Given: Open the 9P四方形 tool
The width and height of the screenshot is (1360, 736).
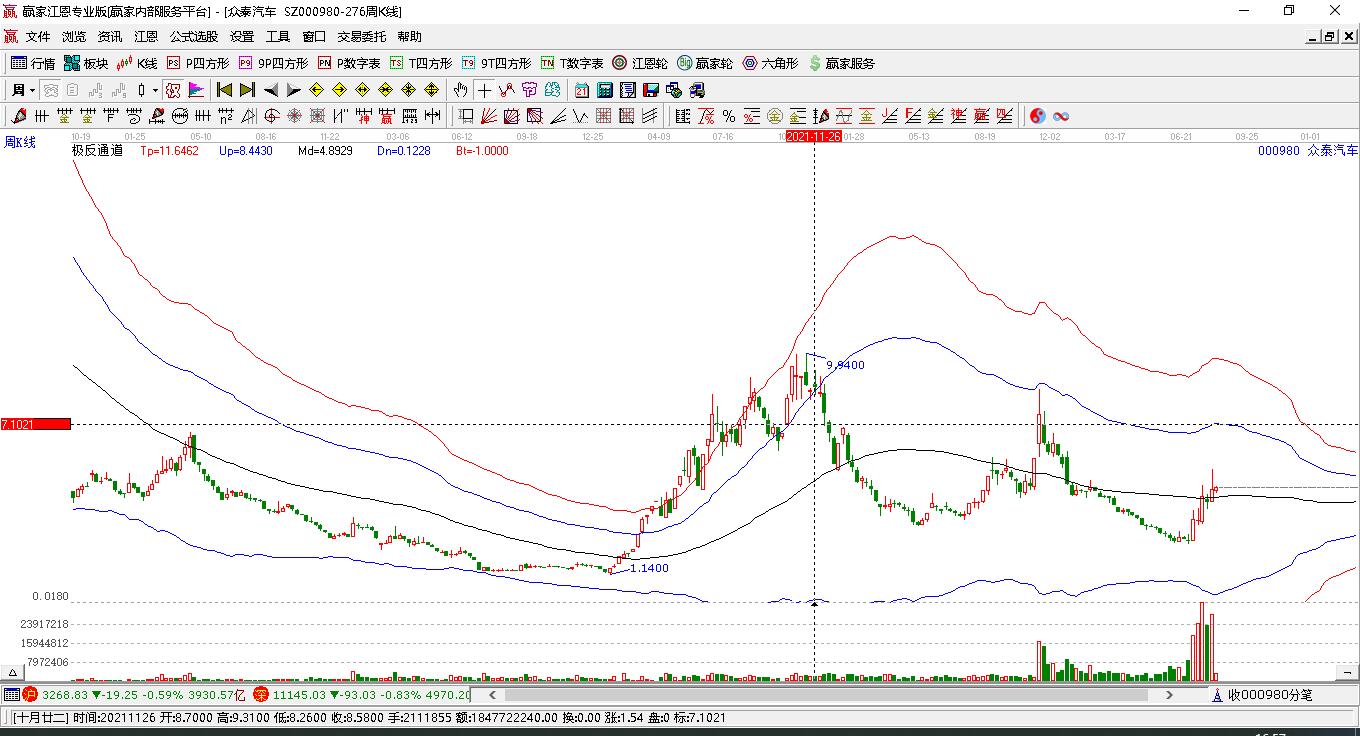Looking at the screenshot, I should click(x=273, y=63).
